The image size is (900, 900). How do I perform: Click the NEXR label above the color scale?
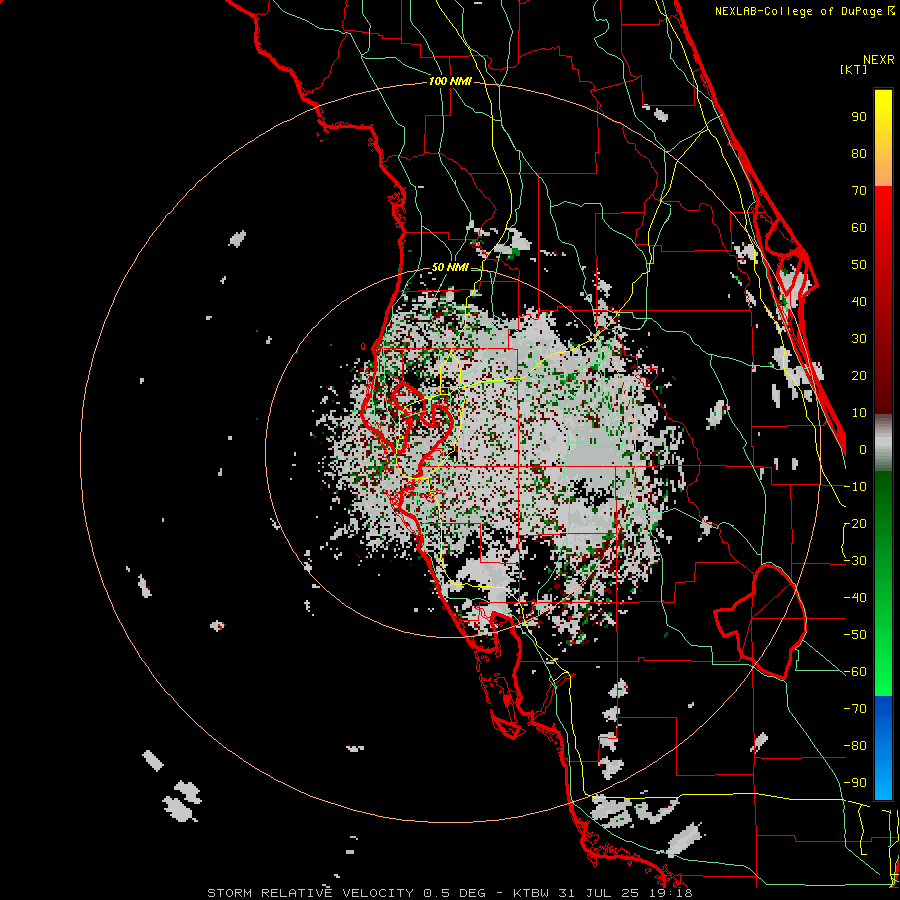879,60
